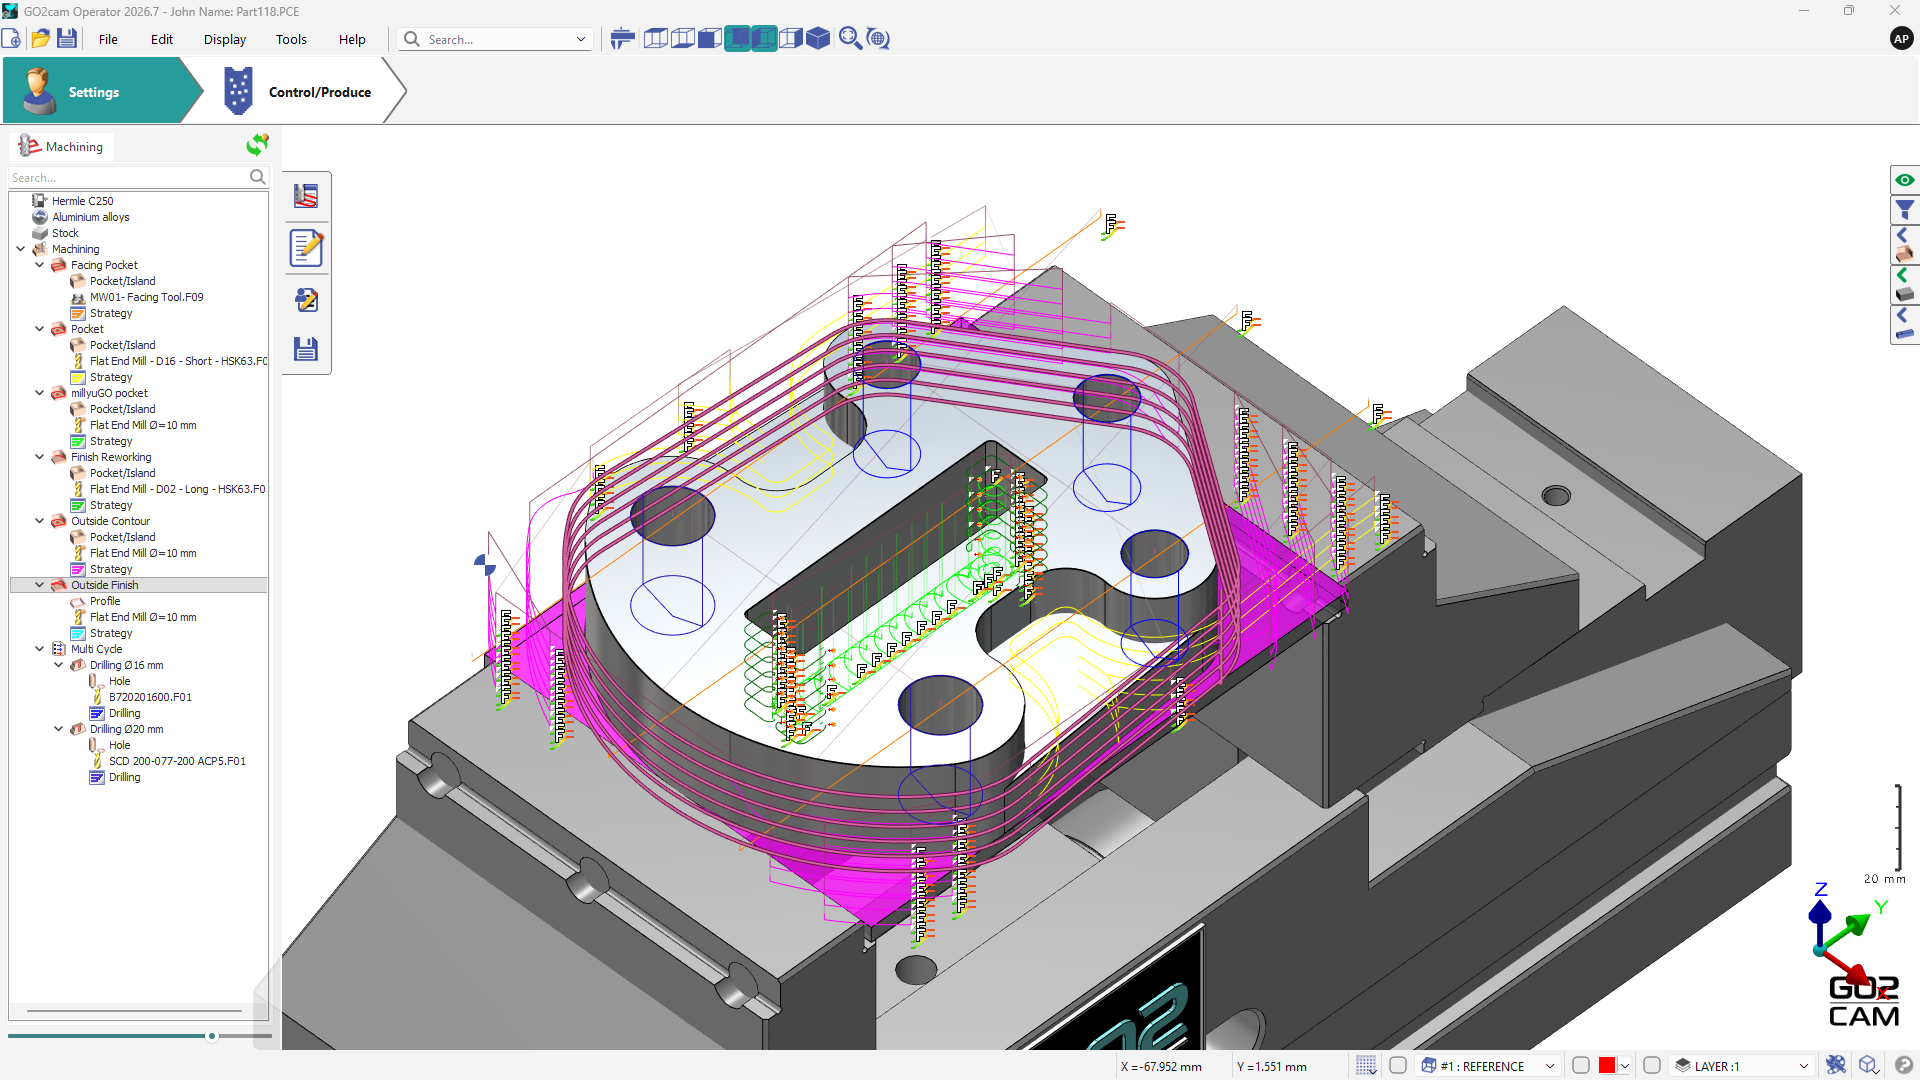Screen dimensions: 1920x1080
Task: Click the zoom-fit magnifier icon
Action: 850,39
